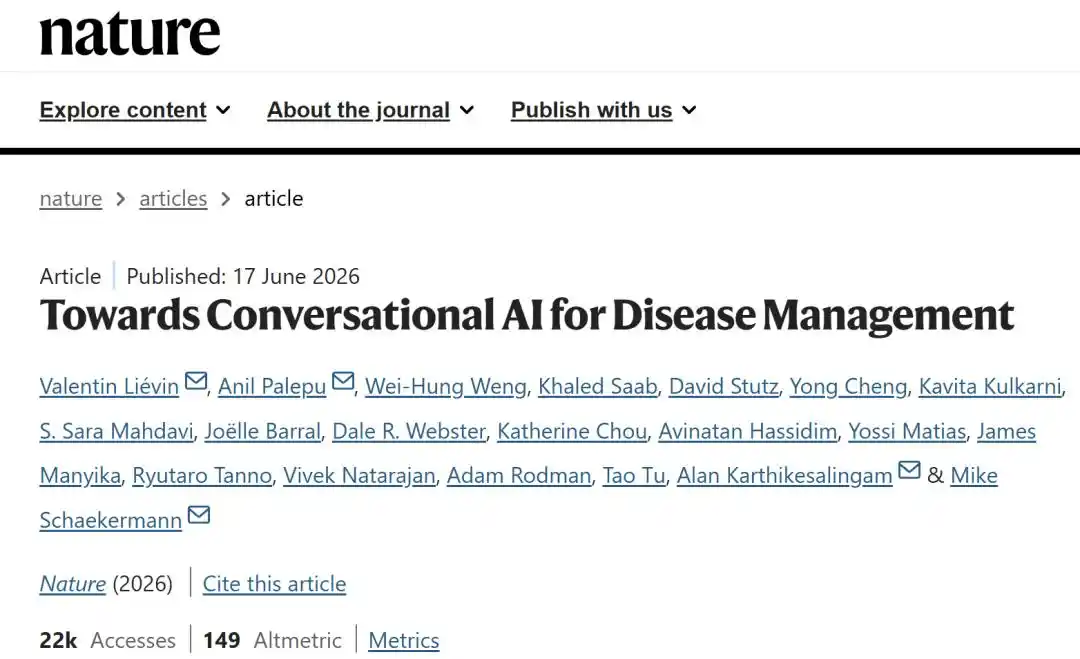
Task: Expand the Publish with us menu
Action: pyautogui.click(x=603, y=110)
